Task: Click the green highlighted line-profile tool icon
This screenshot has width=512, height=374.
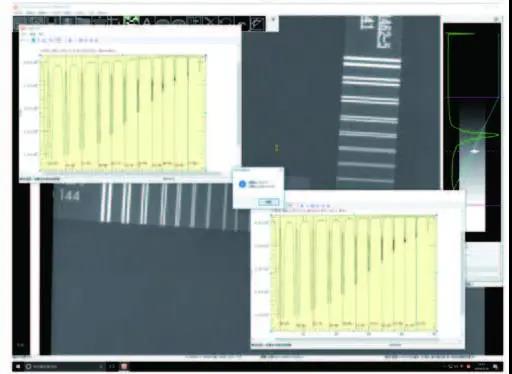Action: (x=131, y=21)
